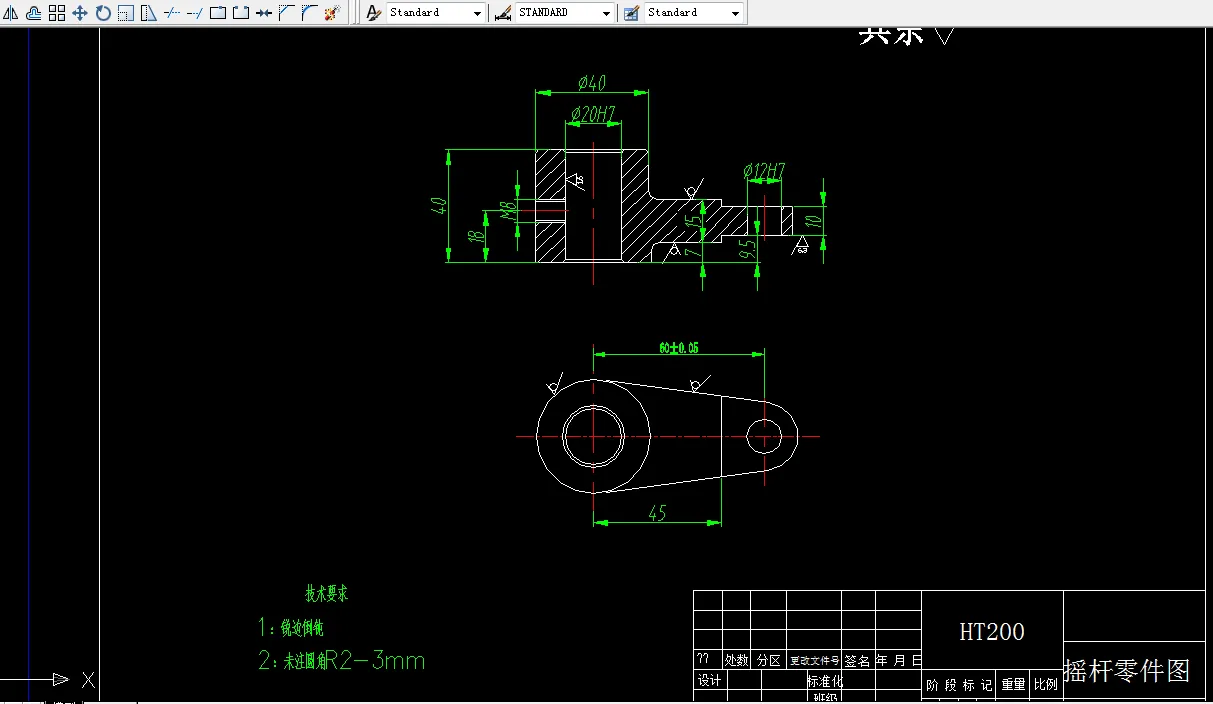Screen dimensions: 1213x704
Task: Select the M8 thread dimension text
Action: [x=508, y=210]
